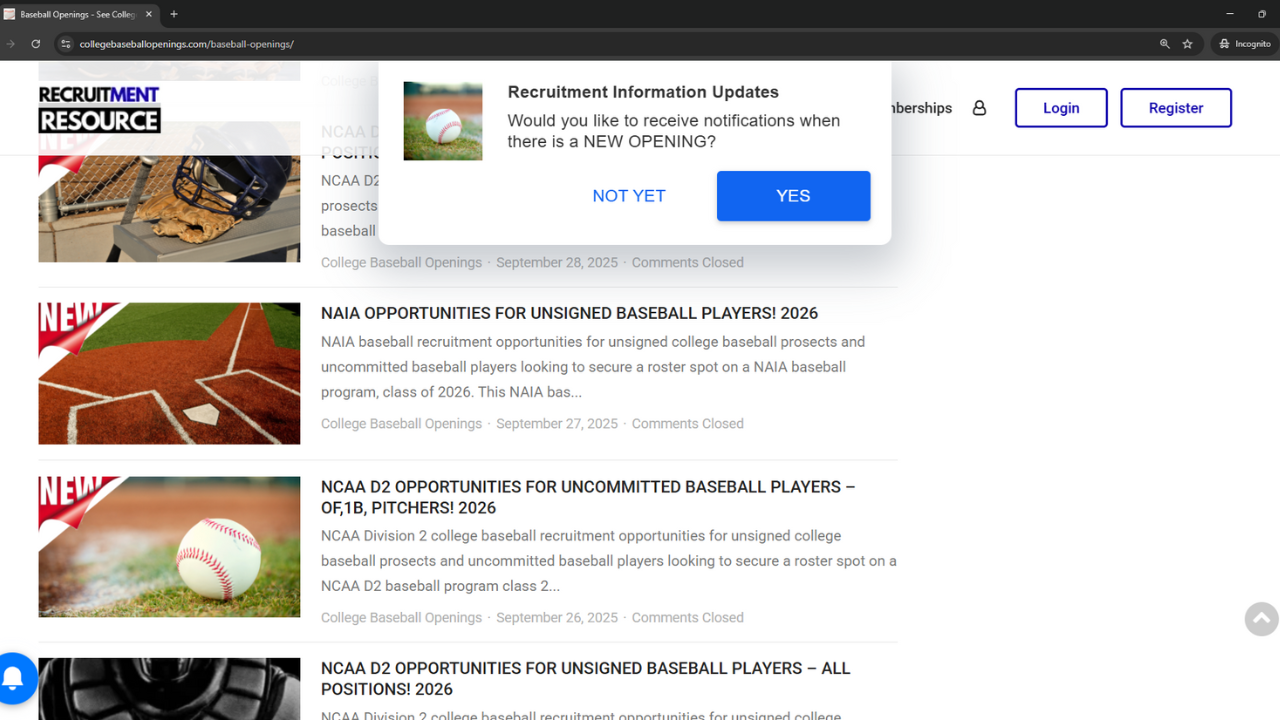Open the NAIA Opportunities for Unsigned Players article
This screenshot has height=720, width=1280.
point(569,312)
